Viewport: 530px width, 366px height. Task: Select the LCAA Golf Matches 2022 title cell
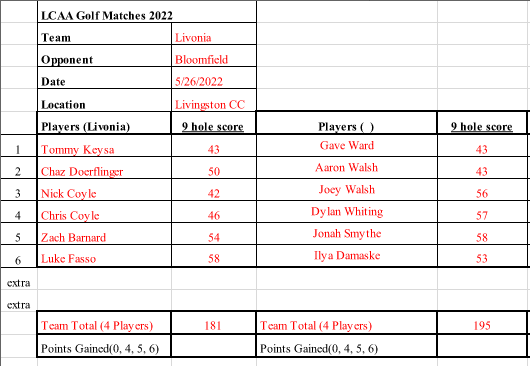(x=146, y=12)
